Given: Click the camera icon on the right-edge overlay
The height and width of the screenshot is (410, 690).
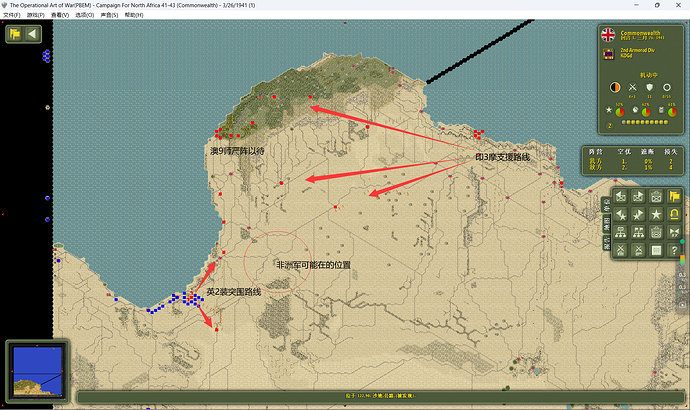Looking at the screenshot, I should 683,305.
